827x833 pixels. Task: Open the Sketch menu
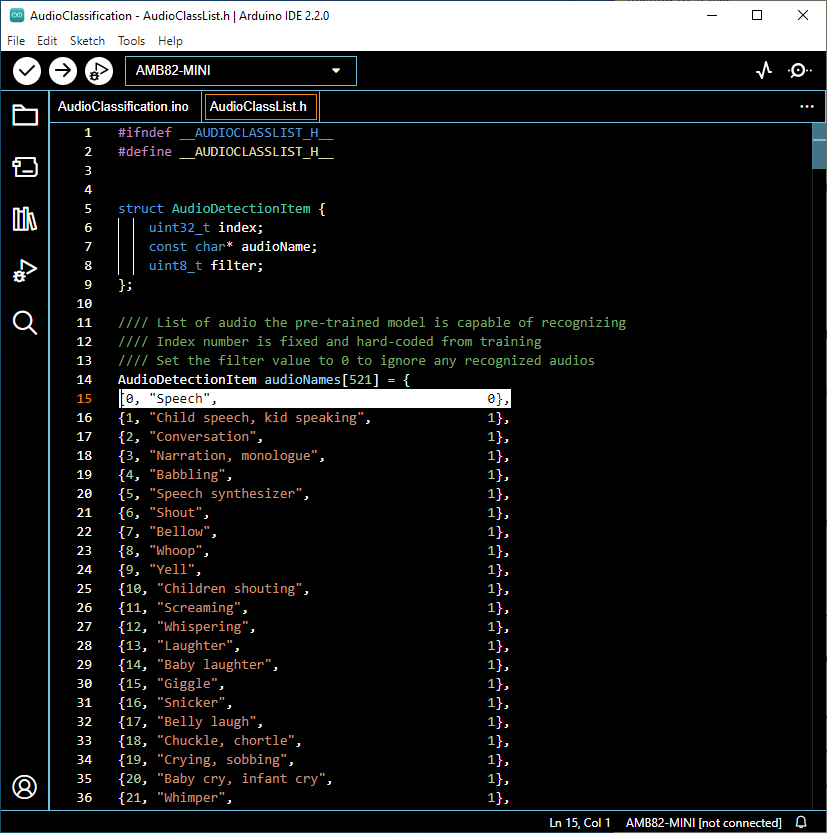point(87,41)
